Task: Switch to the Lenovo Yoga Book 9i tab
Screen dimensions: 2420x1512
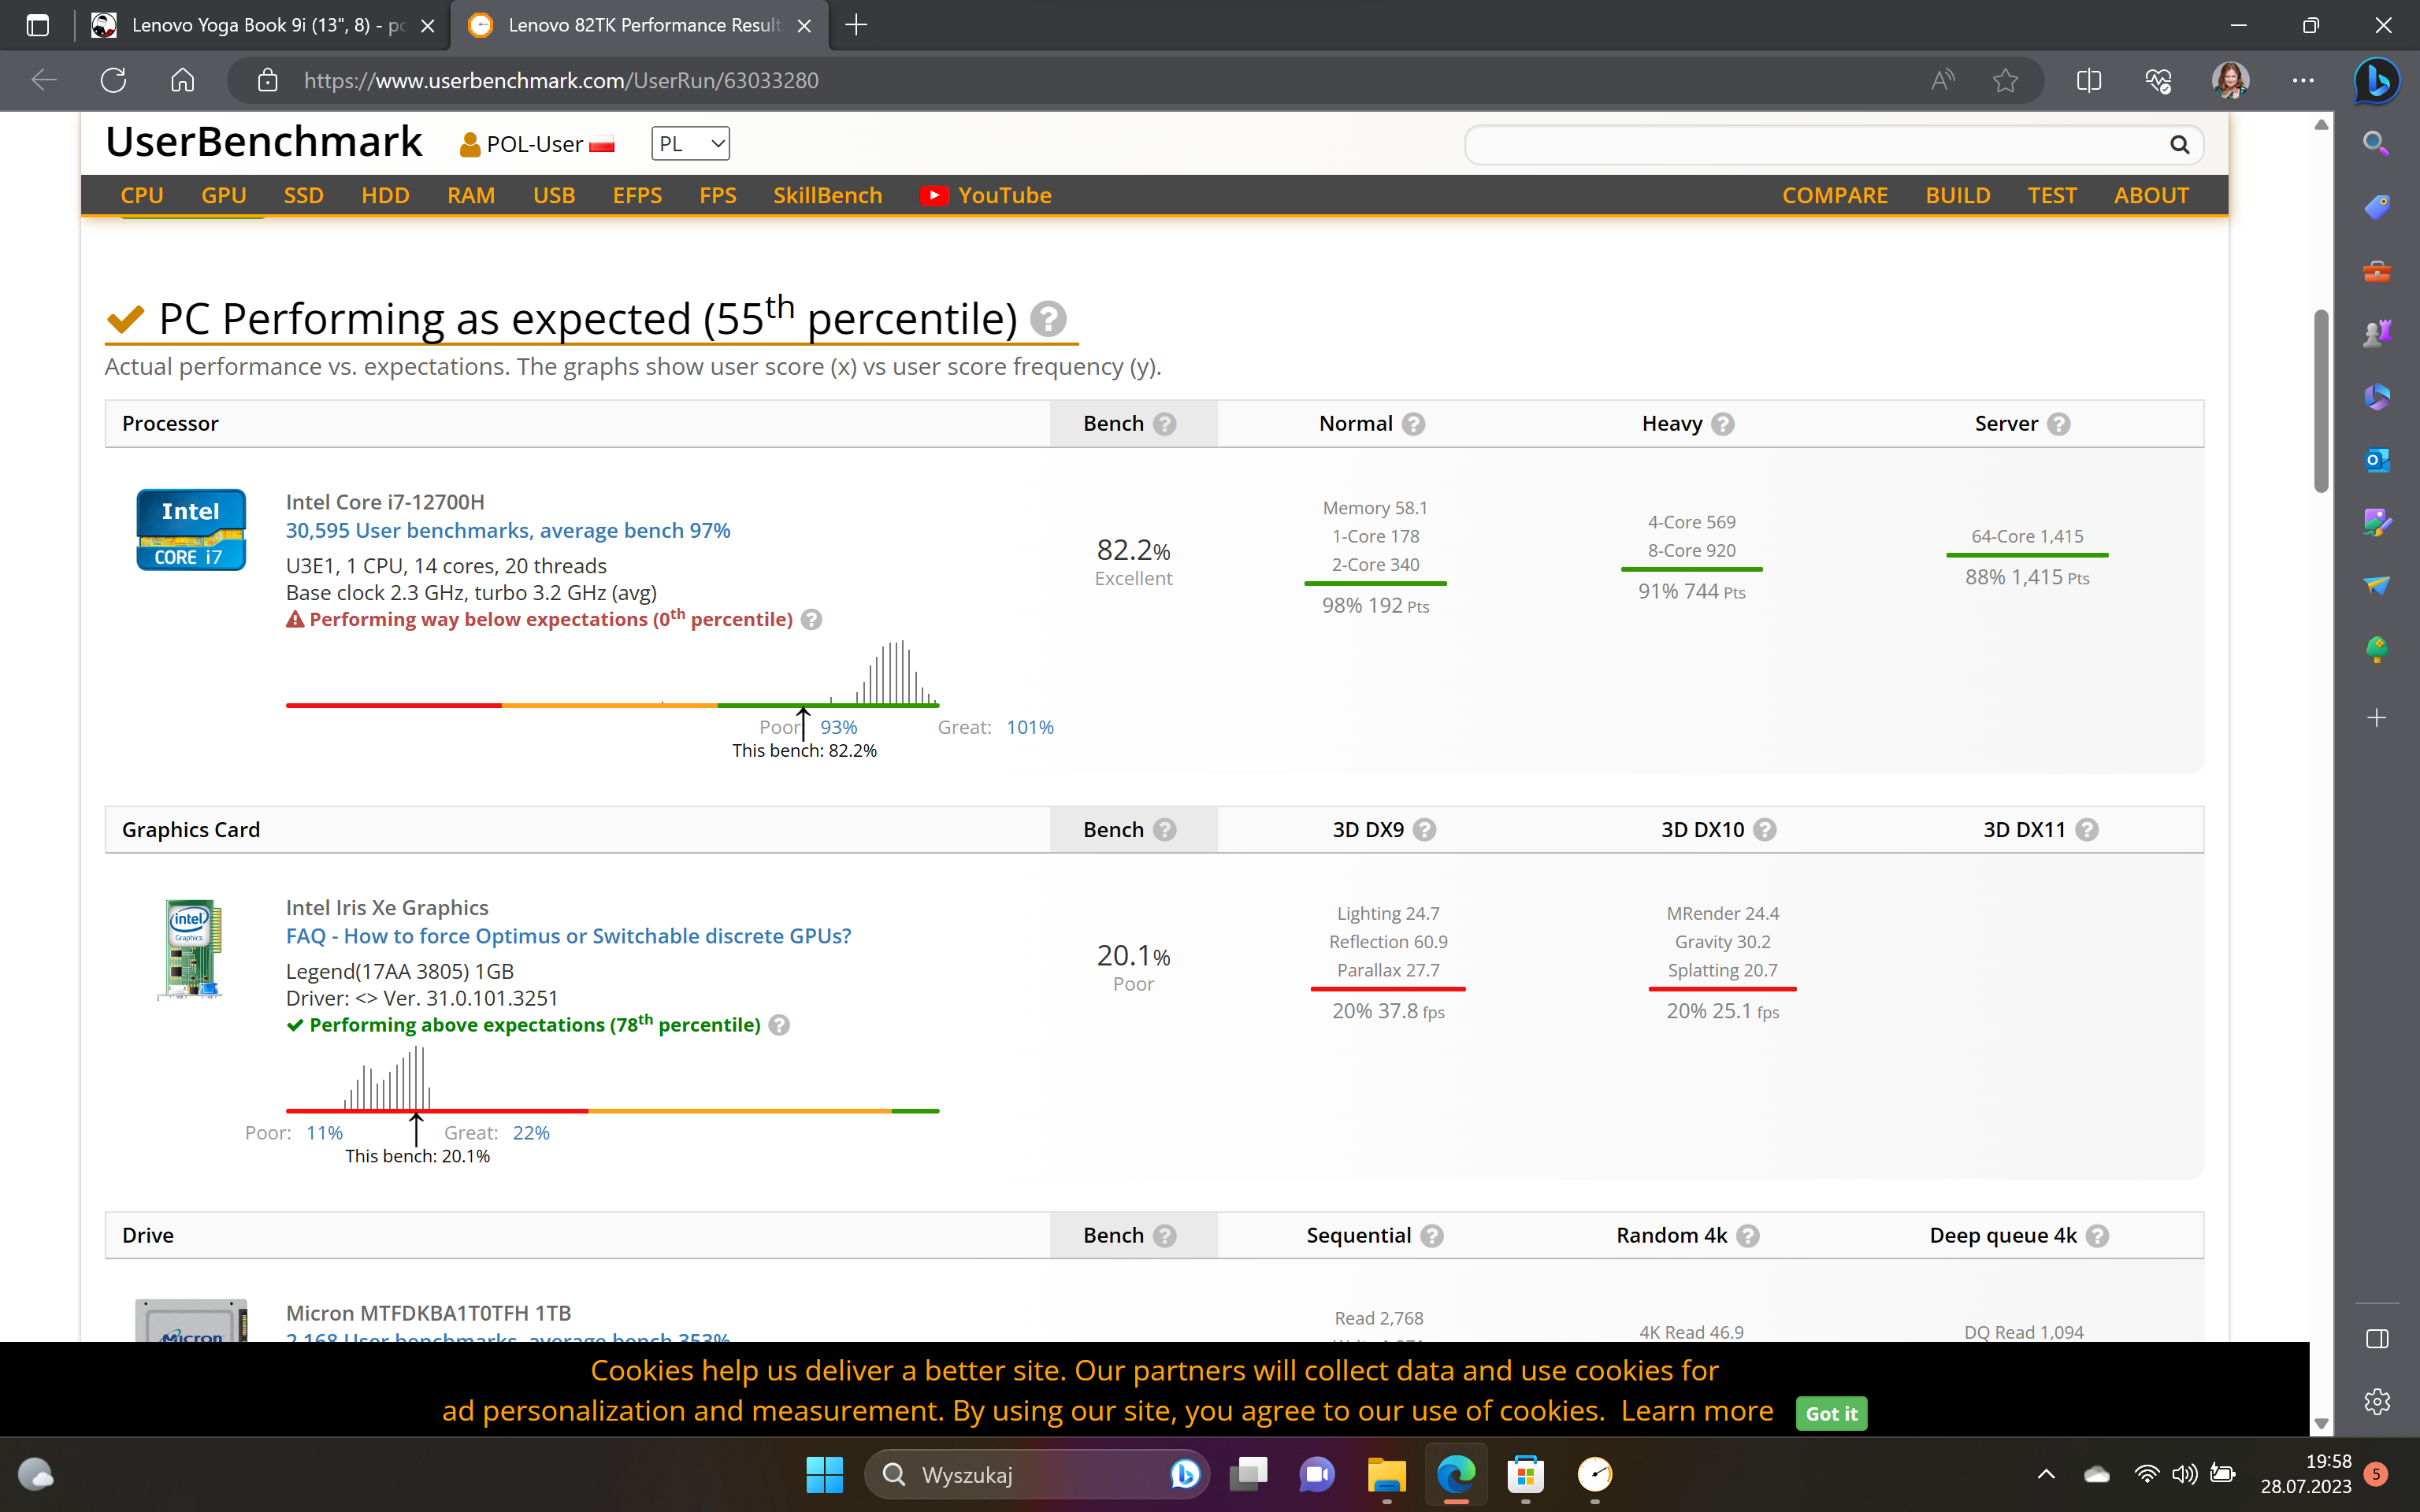Action: 265,25
